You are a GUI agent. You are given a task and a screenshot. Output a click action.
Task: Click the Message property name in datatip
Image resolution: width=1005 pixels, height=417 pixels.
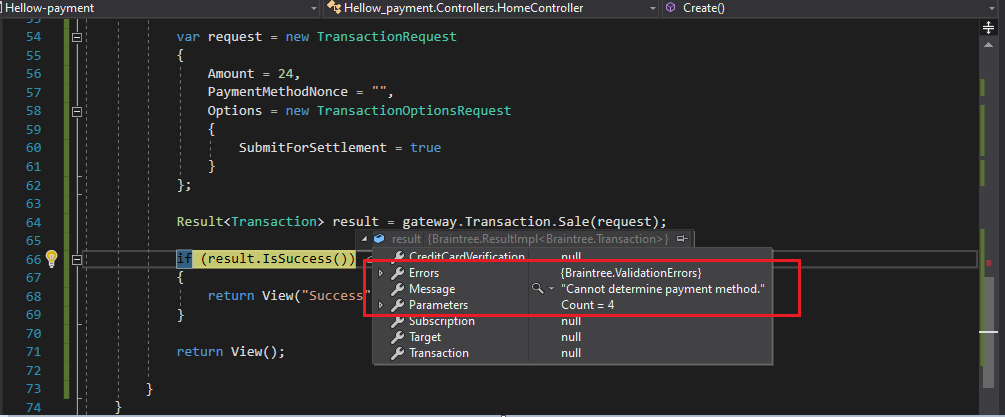tap(432, 290)
